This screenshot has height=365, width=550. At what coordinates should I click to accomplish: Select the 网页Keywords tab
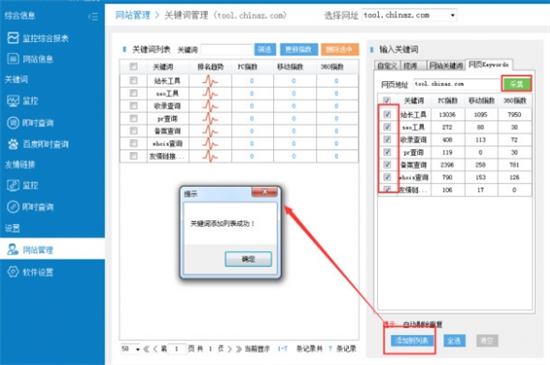[489, 65]
